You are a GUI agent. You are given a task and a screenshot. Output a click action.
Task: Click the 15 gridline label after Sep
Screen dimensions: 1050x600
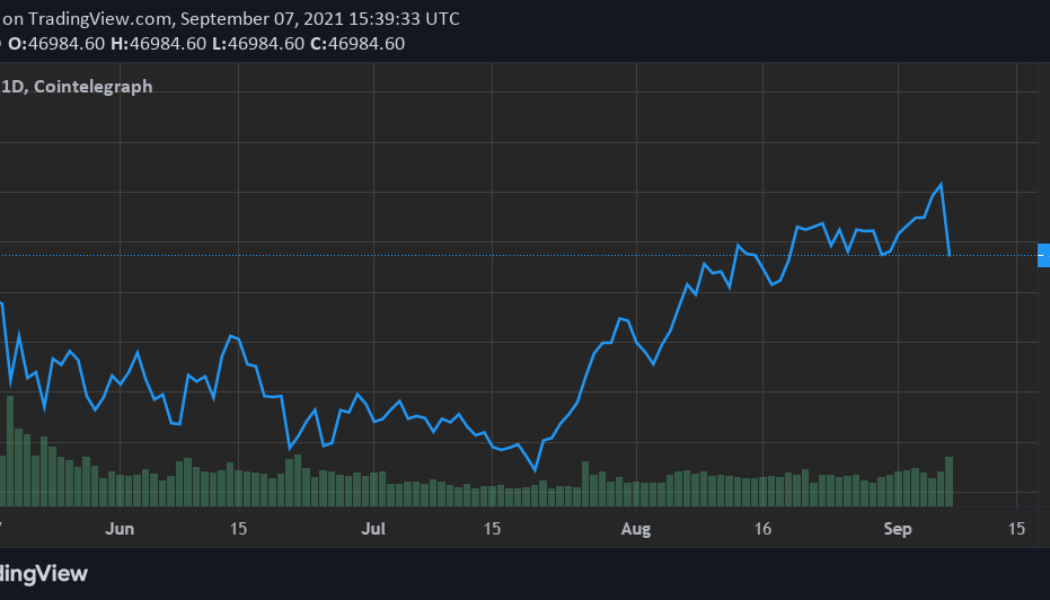pos(1017,528)
